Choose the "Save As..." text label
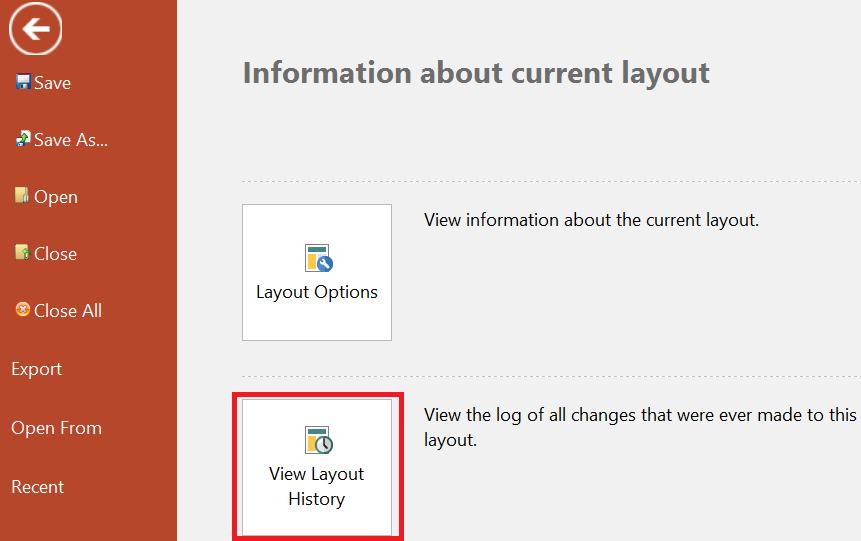 71,140
